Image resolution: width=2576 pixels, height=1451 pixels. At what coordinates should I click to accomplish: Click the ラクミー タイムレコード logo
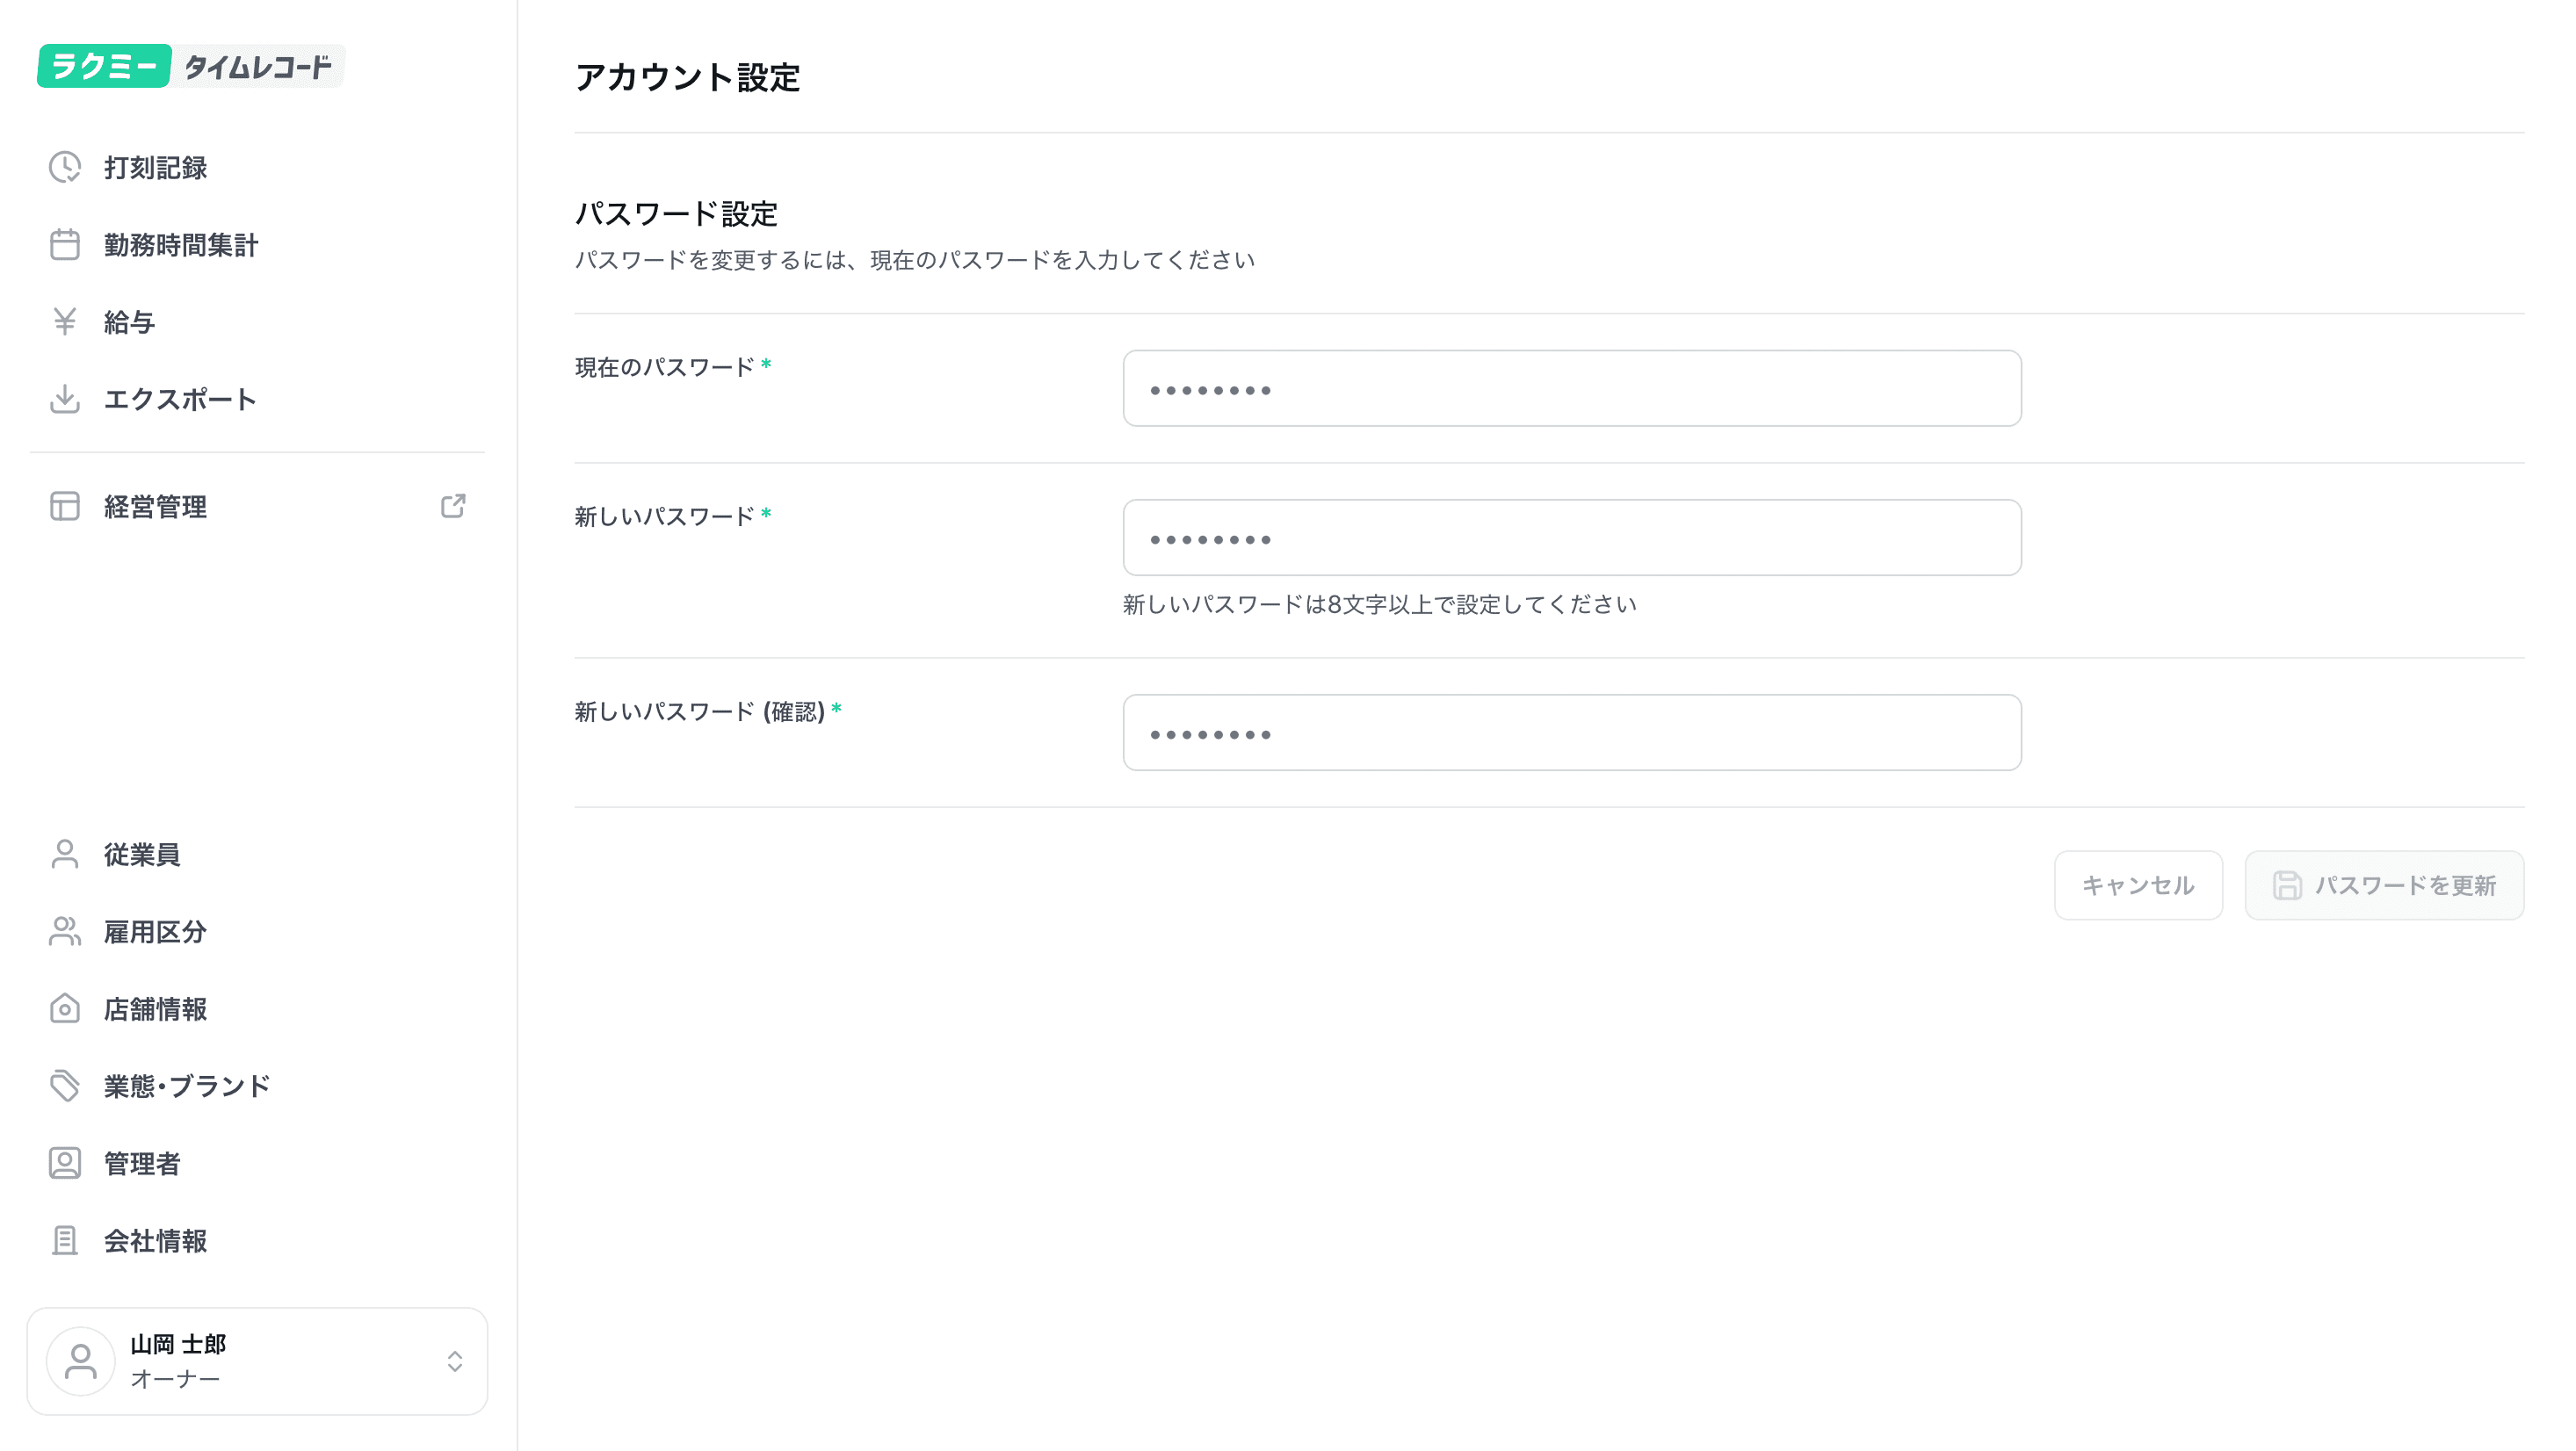190,66
